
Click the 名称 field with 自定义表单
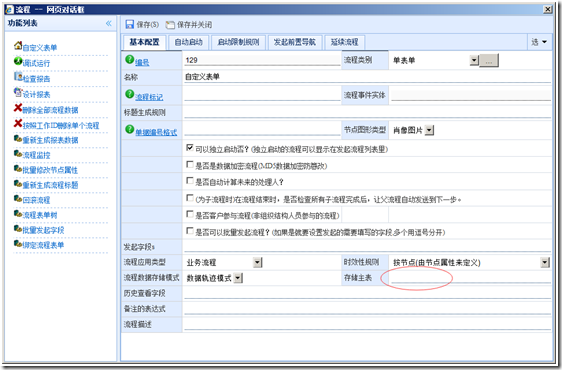(367, 77)
